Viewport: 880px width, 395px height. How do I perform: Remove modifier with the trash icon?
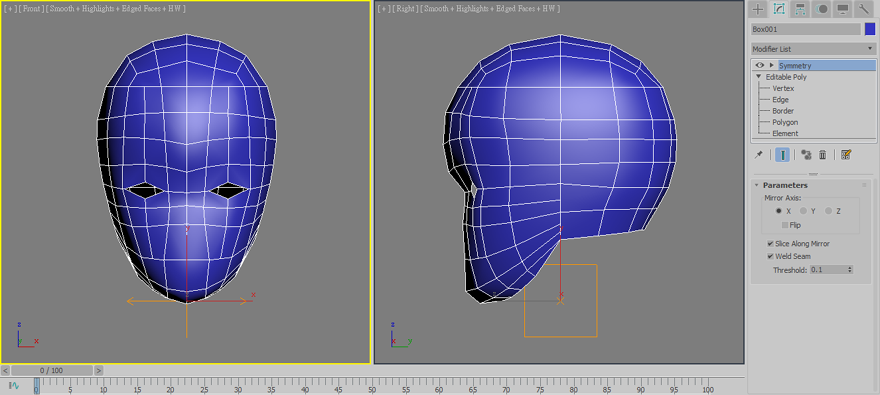pyautogui.click(x=823, y=155)
